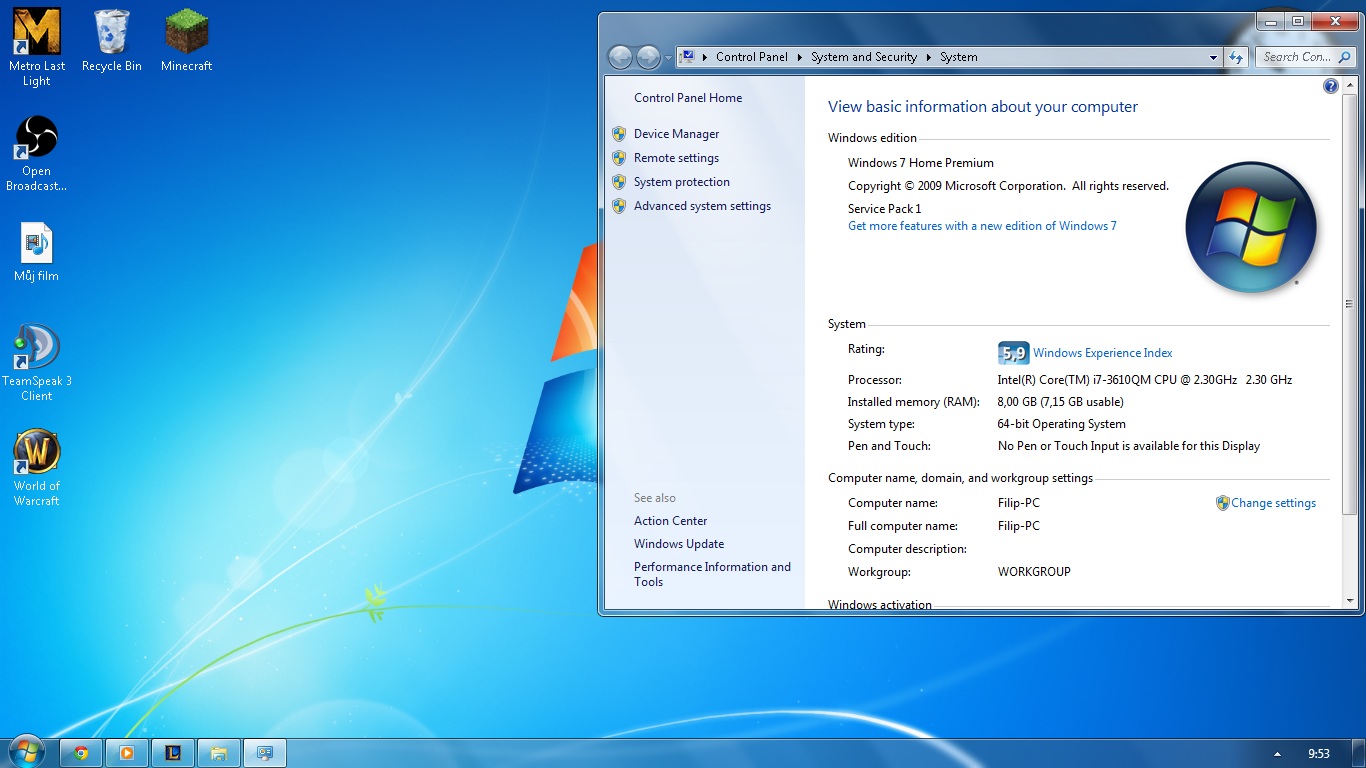The height and width of the screenshot is (768, 1366).
Task: Select the Můj film file icon
Action: (x=37, y=252)
